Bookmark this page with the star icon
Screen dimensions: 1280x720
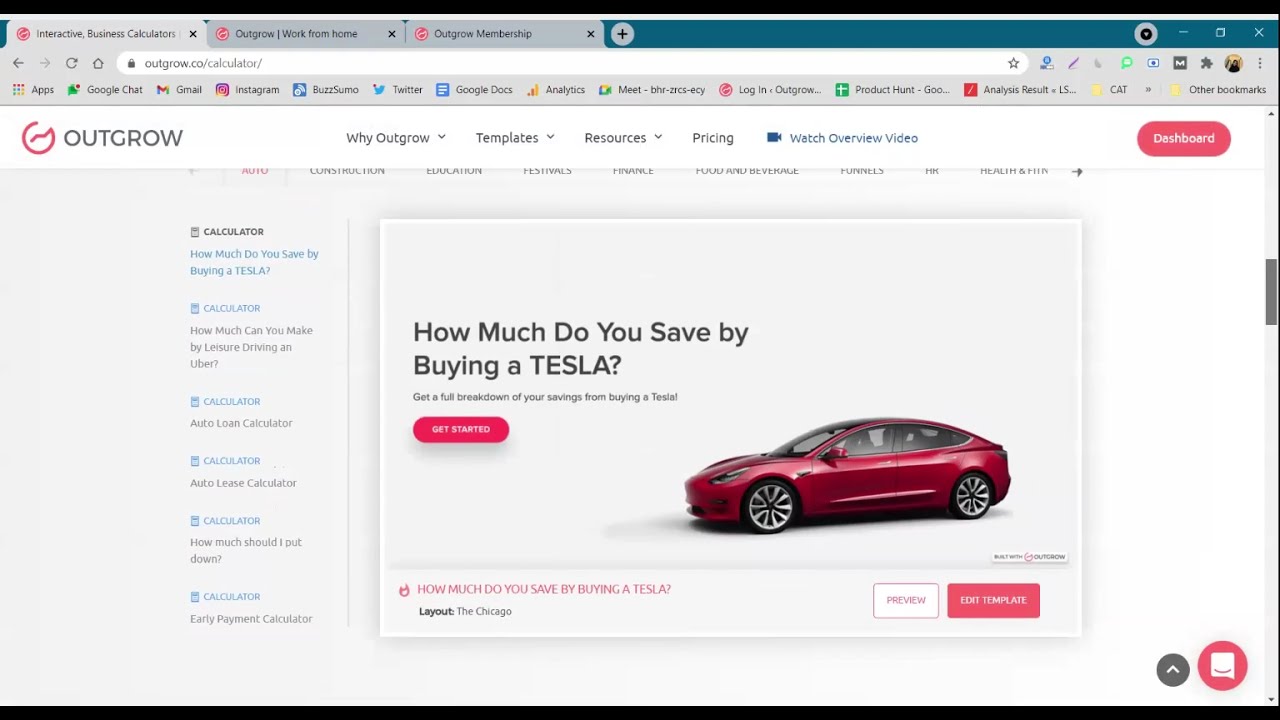[1013, 63]
